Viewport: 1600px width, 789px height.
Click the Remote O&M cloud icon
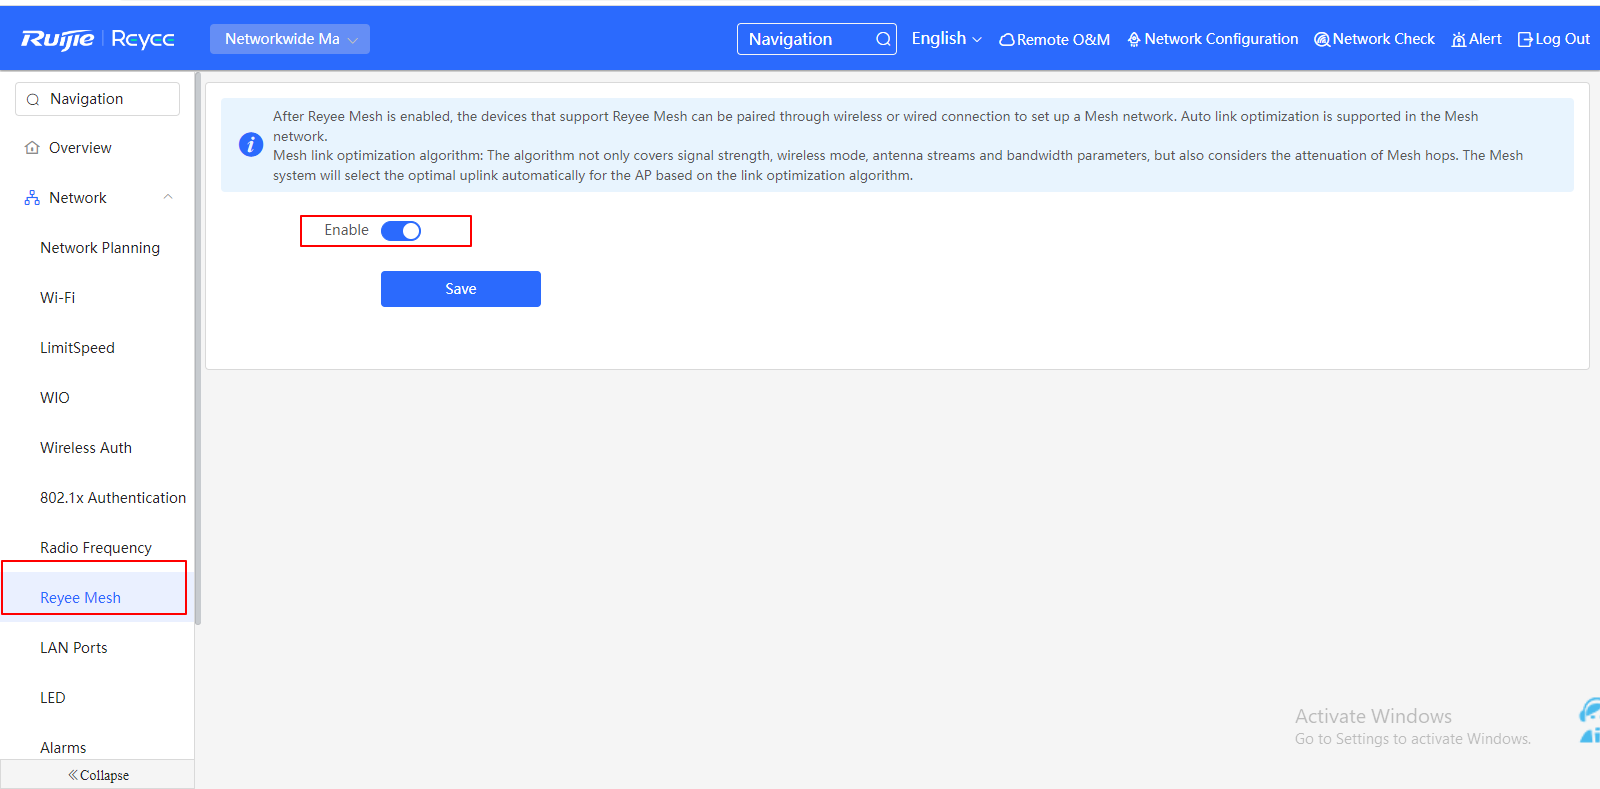pos(1007,40)
